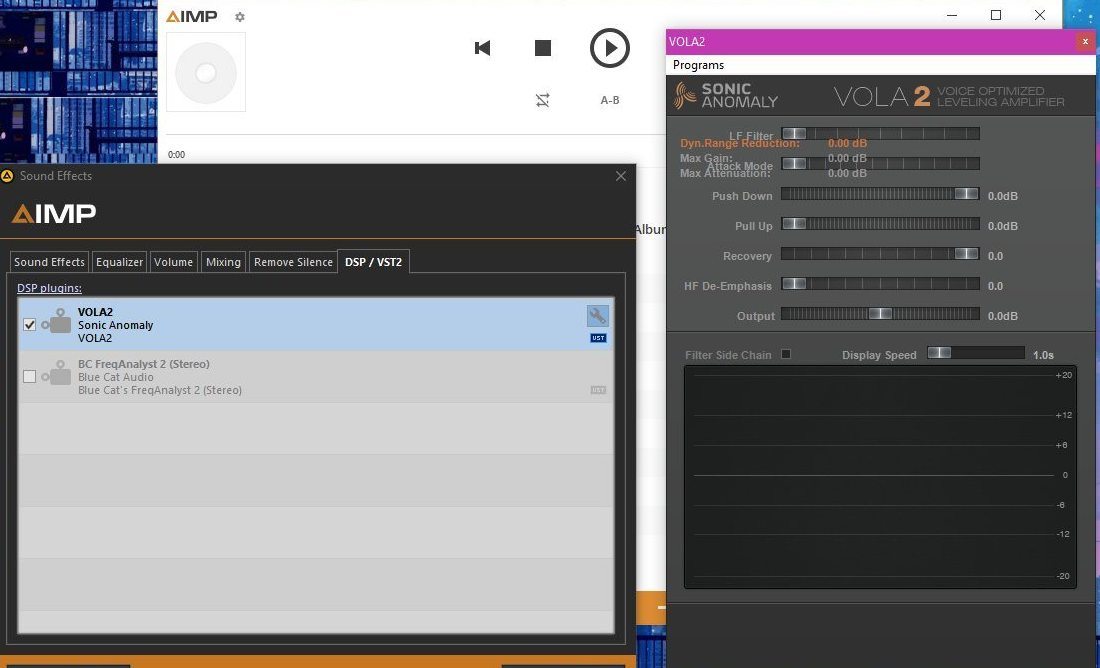The image size is (1100, 668).
Task: Maximize the AIMP main window
Action: coord(995,15)
